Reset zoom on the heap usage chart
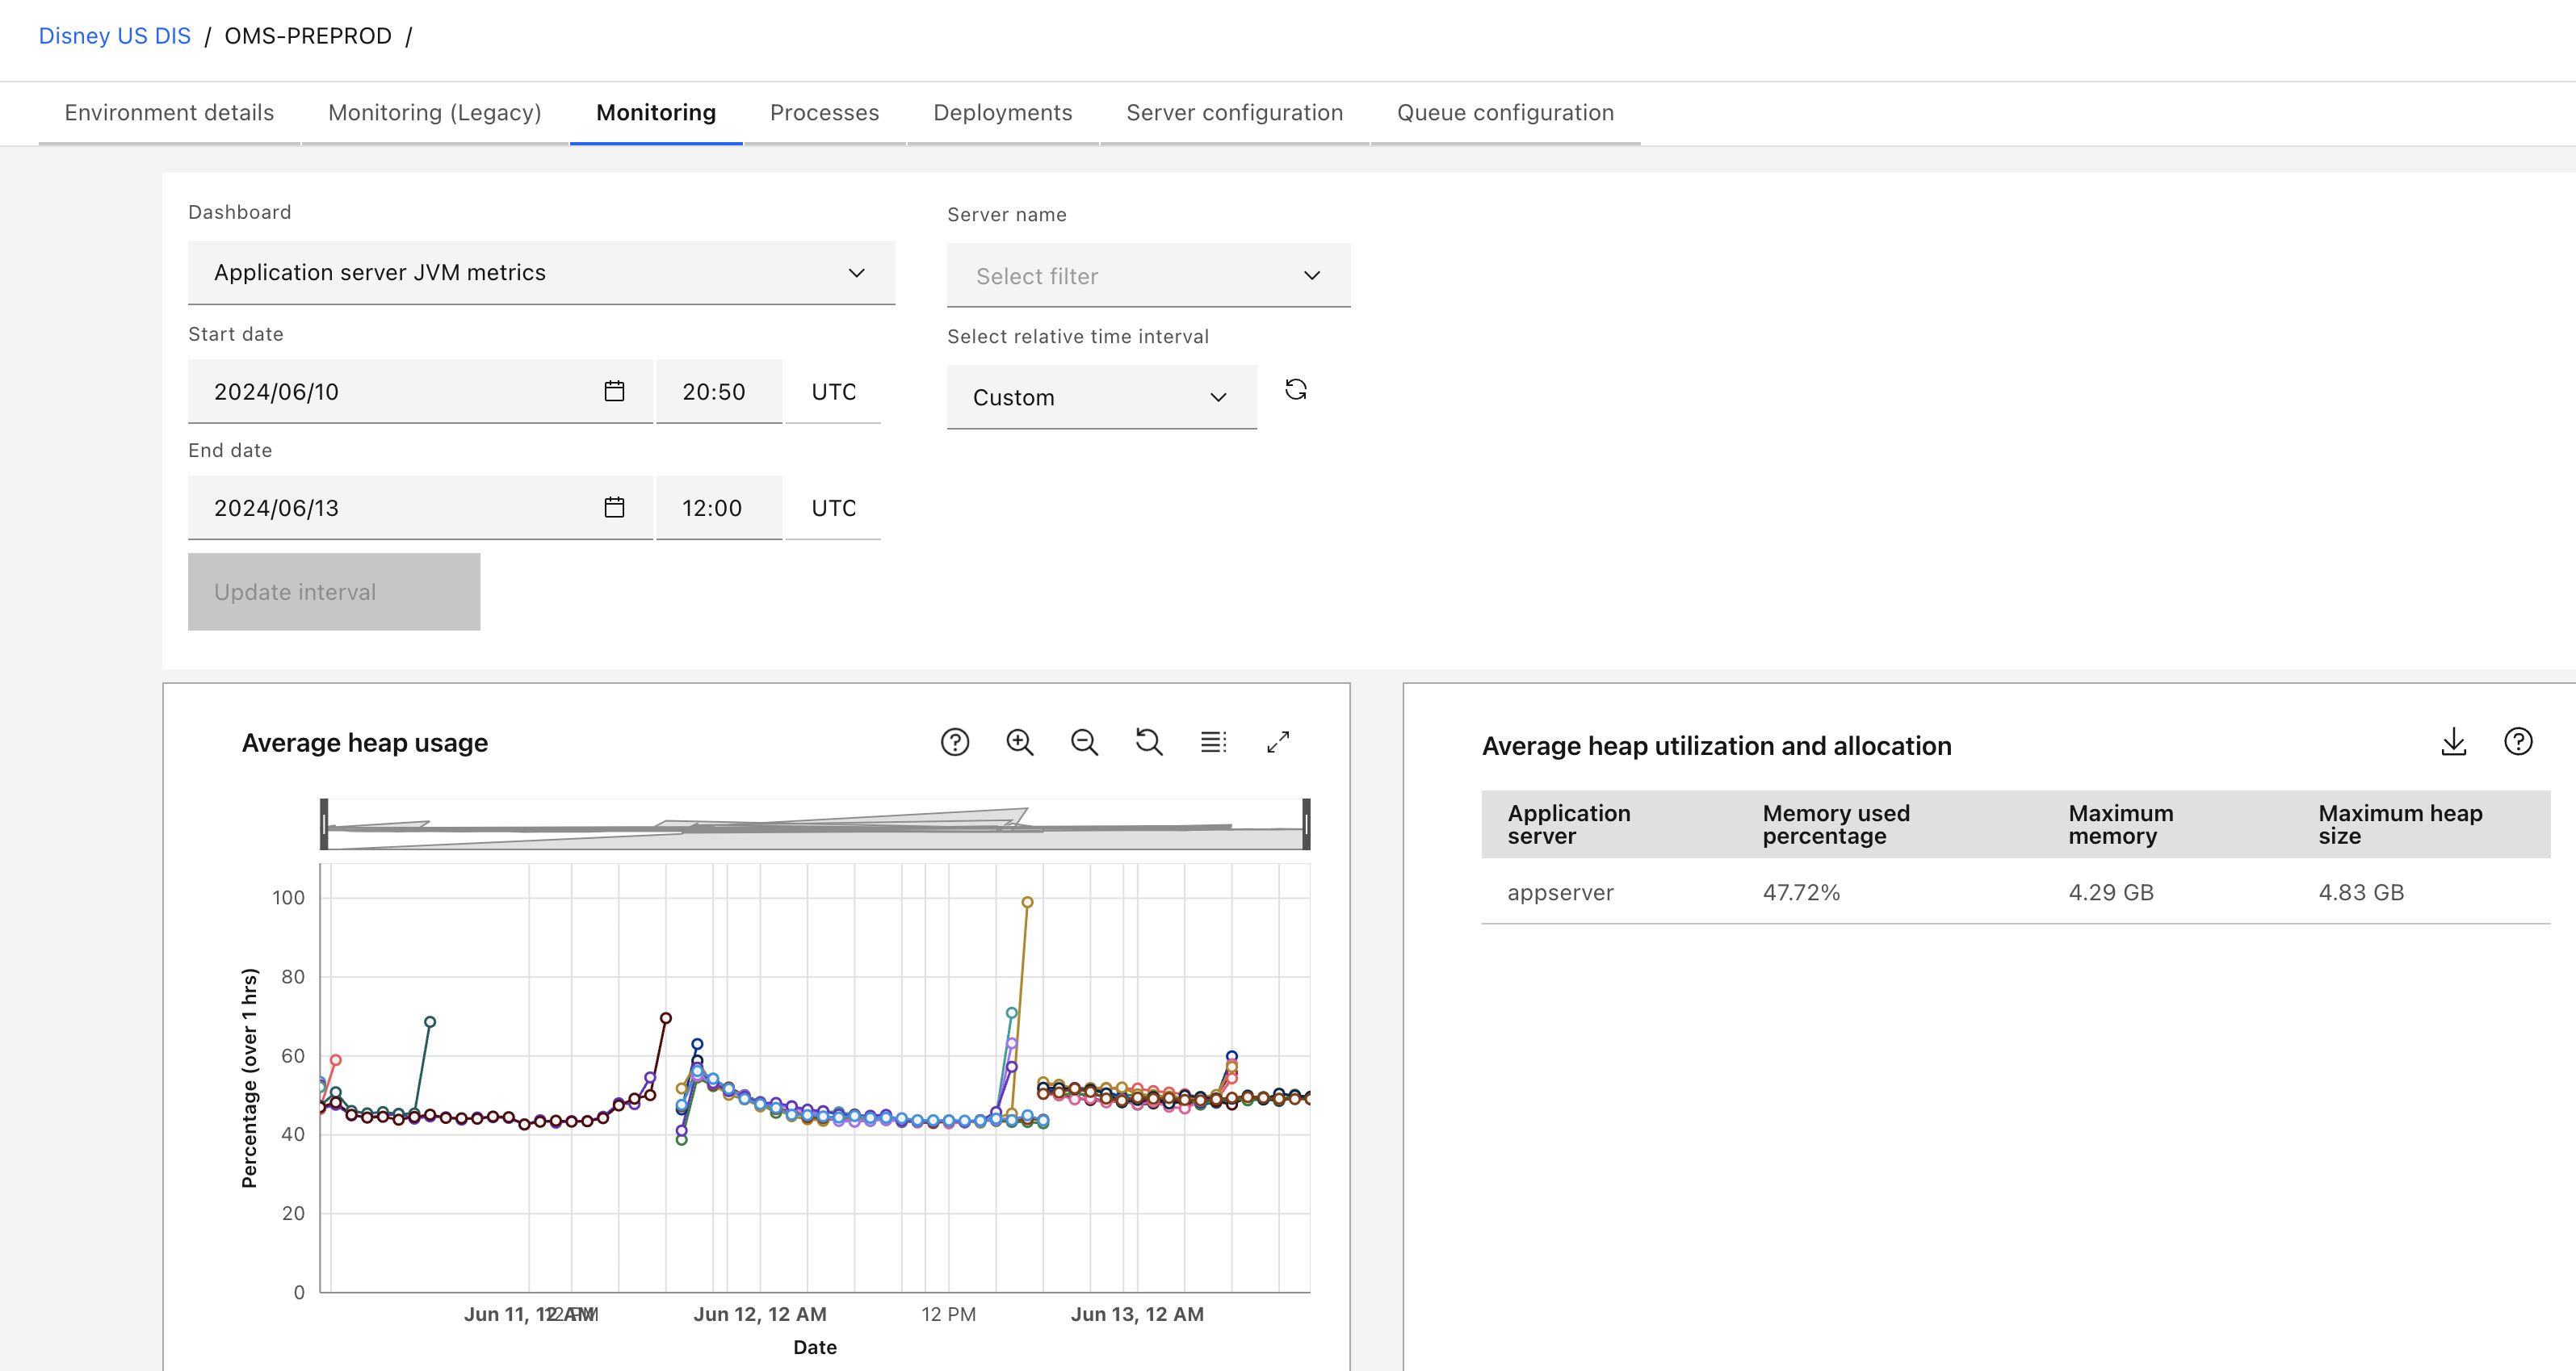The width and height of the screenshot is (2576, 1371). point(1149,742)
